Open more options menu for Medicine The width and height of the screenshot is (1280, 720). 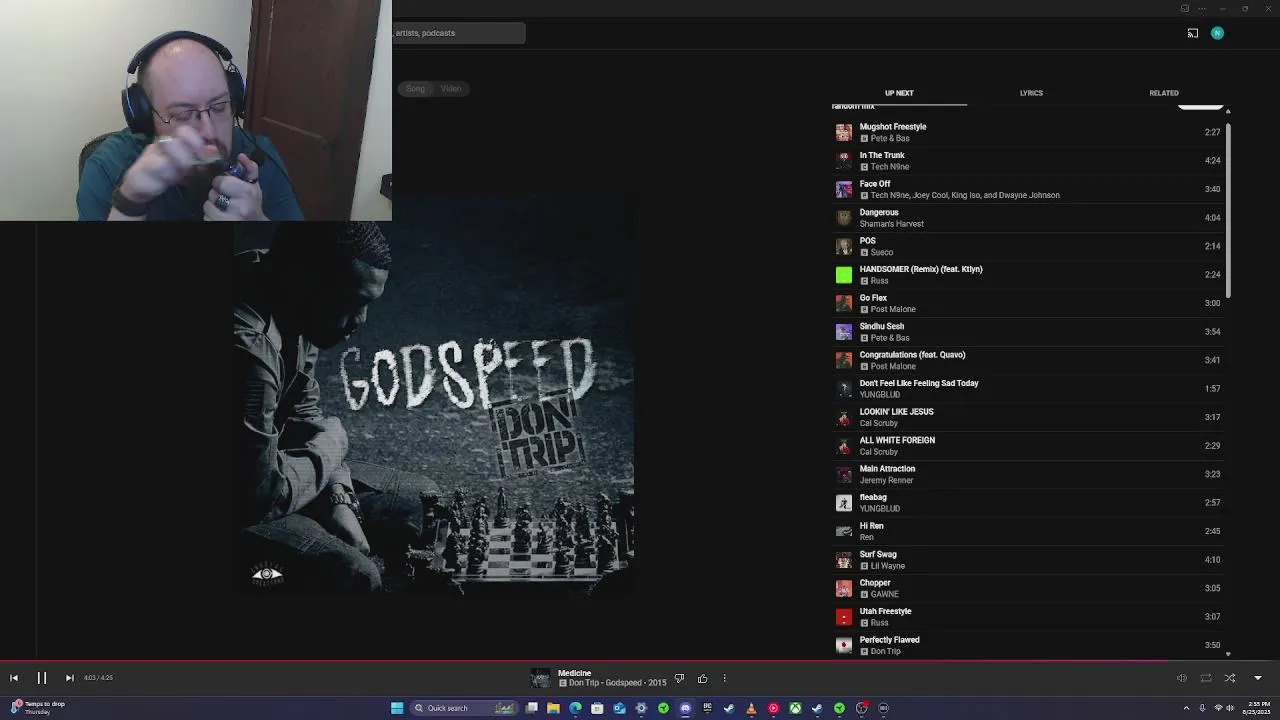[724, 679]
